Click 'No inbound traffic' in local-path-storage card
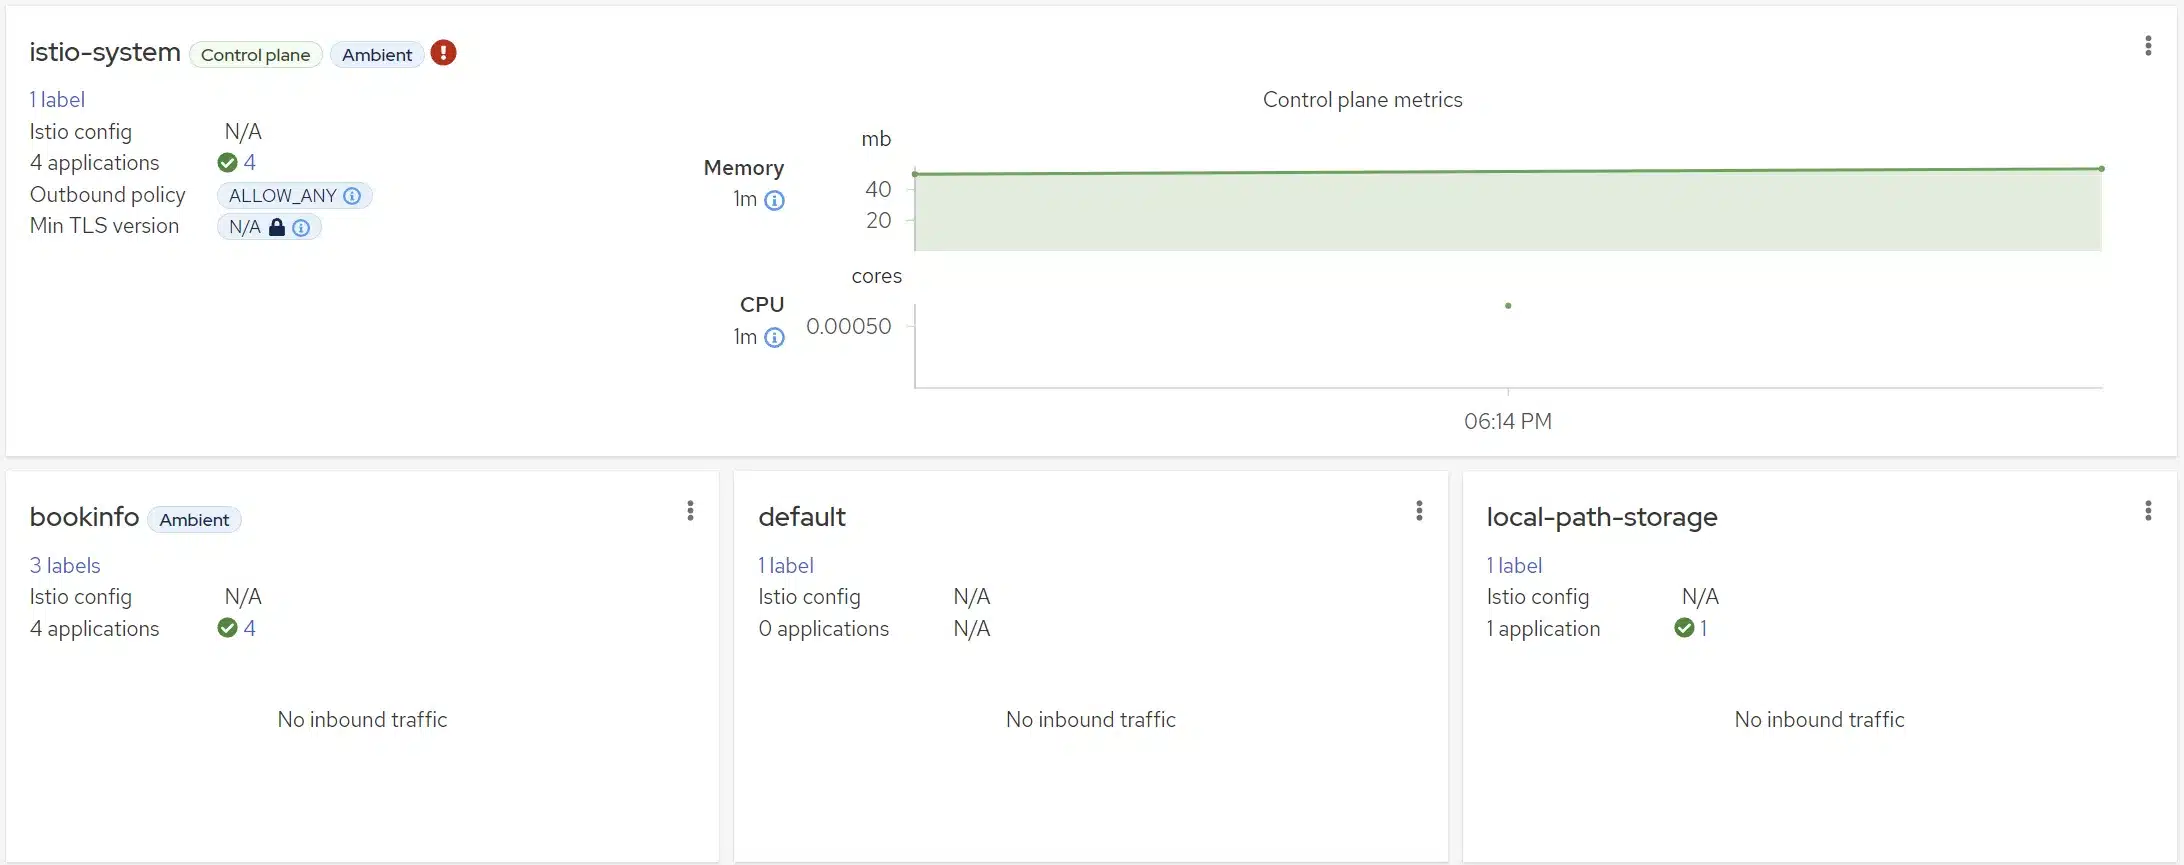This screenshot has width=2184, height=865. 1819,720
